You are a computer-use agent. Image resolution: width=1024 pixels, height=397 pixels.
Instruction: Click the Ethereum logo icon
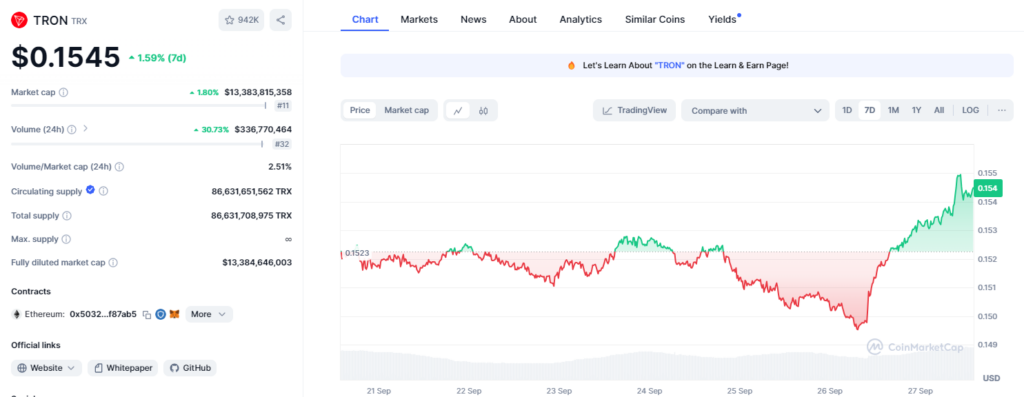pyautogui.click(x=16, y=315)
